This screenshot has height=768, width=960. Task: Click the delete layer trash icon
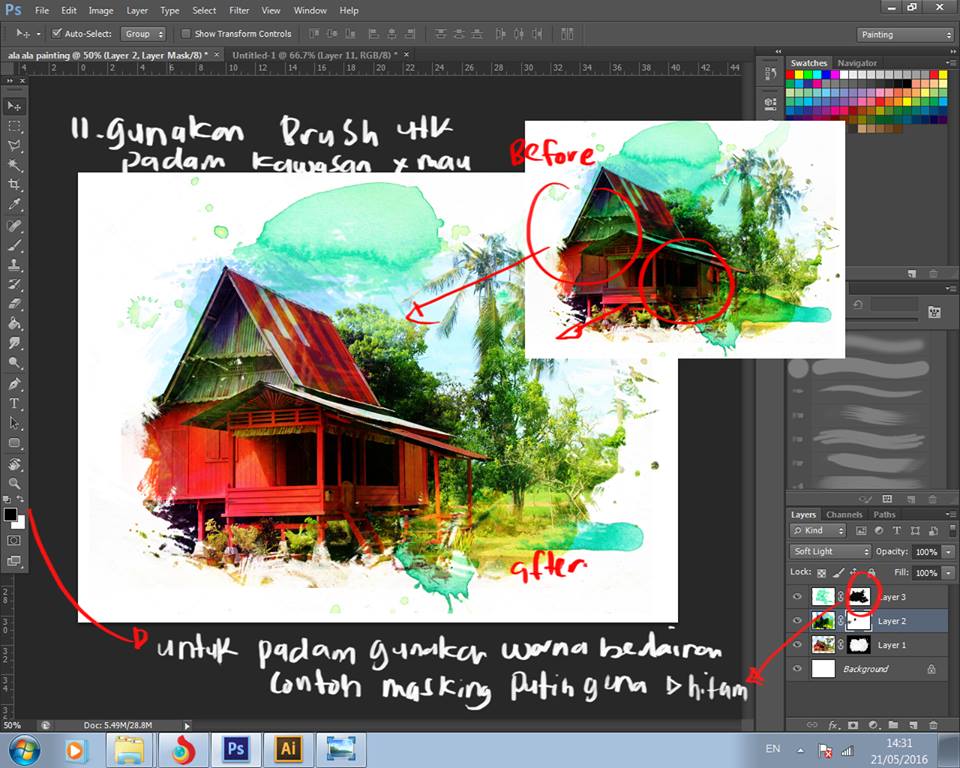pos(933,724)
